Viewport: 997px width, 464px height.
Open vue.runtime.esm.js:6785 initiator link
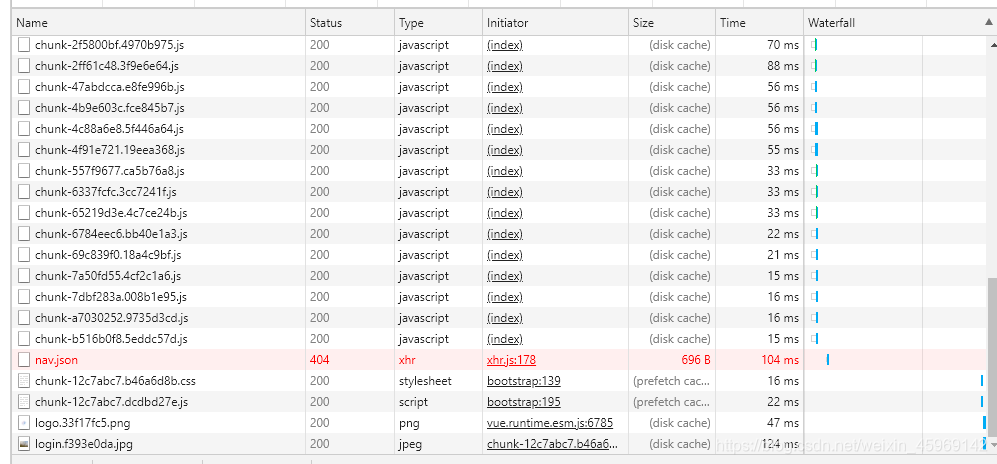(549, 423)
